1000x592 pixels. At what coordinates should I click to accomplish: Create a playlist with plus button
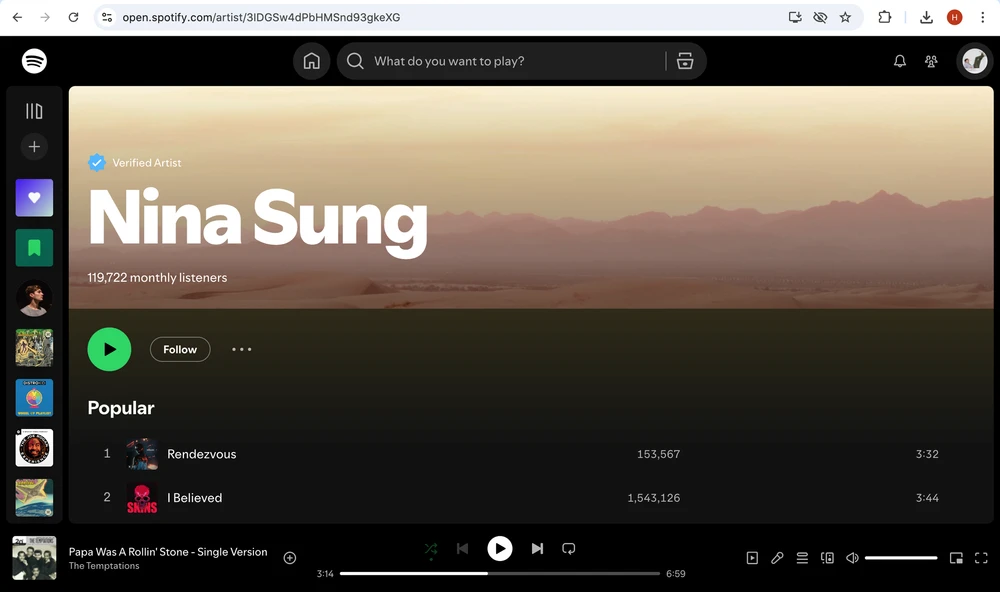34,147
